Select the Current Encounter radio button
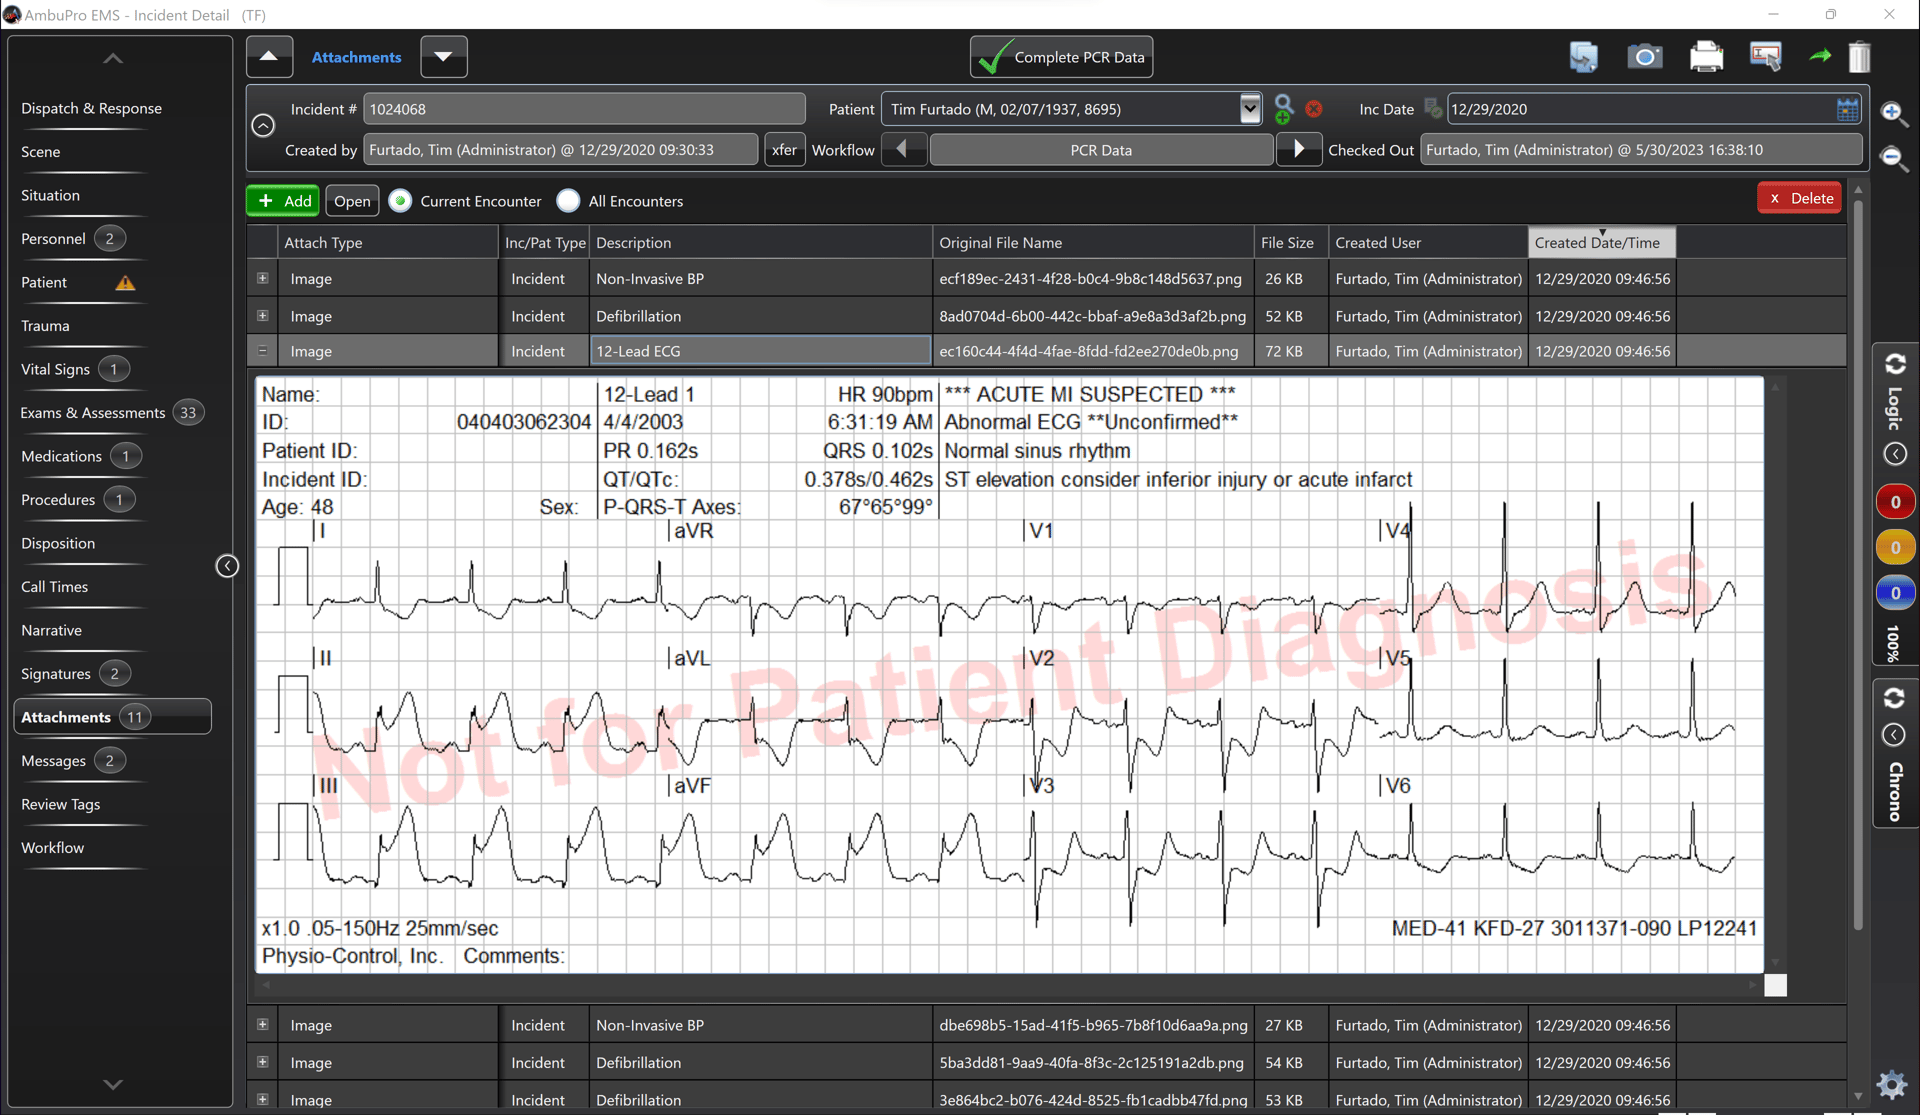1920x1115 pixels. (400, 200)
